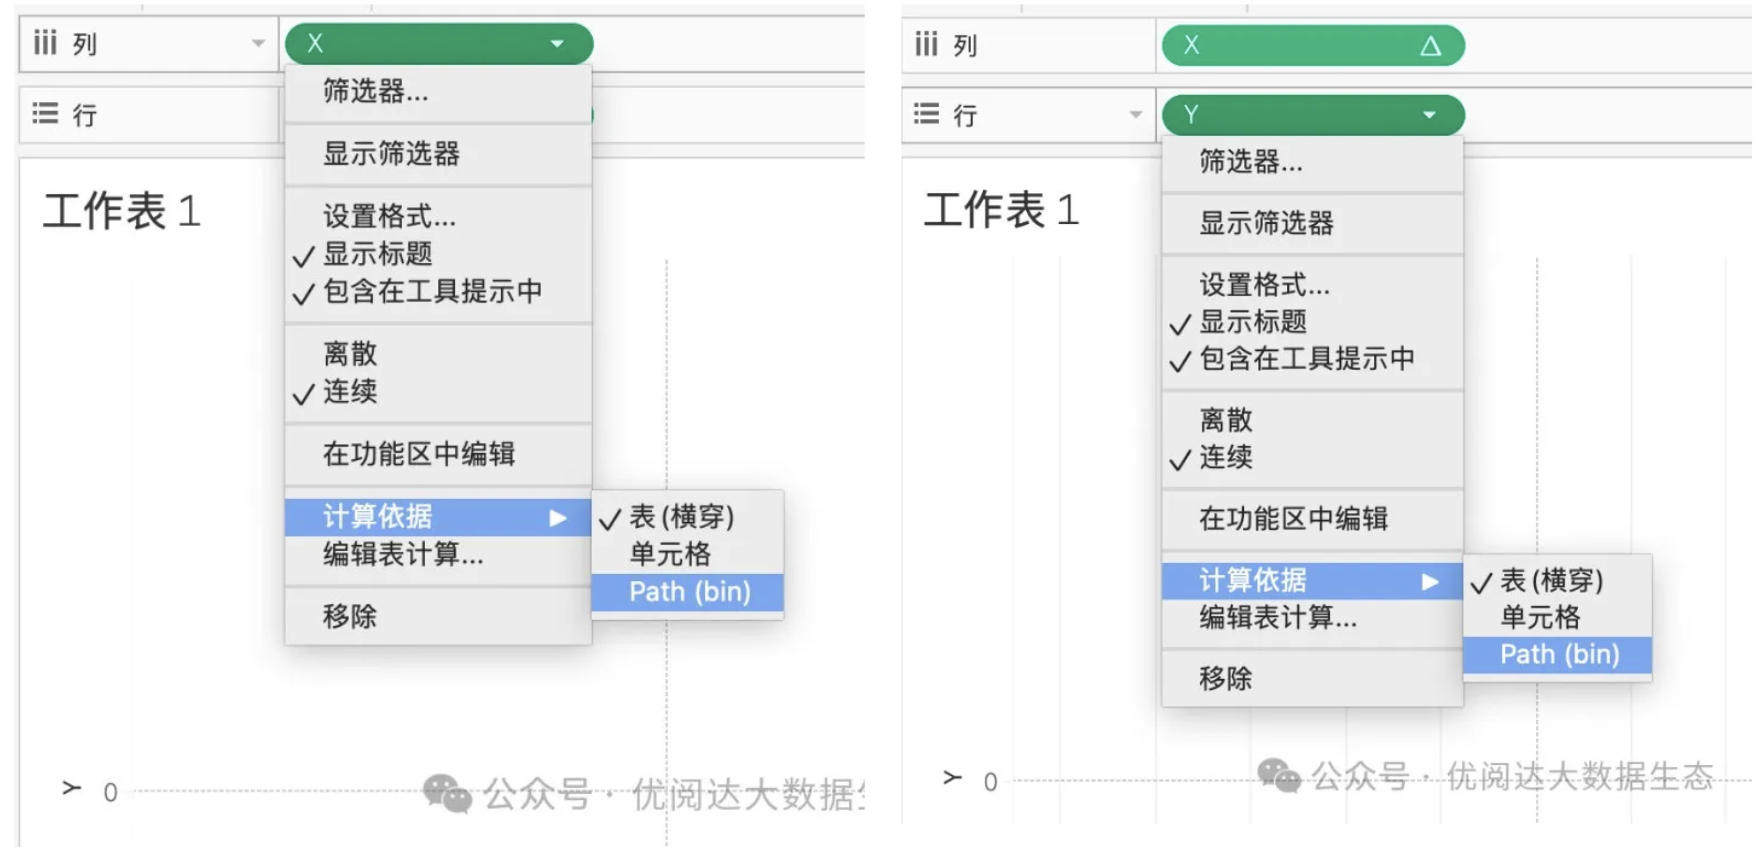This screenshot has width=1758, height=854.
Task: Click the columns shelf icon in right panel
Action: click(926, 43)
